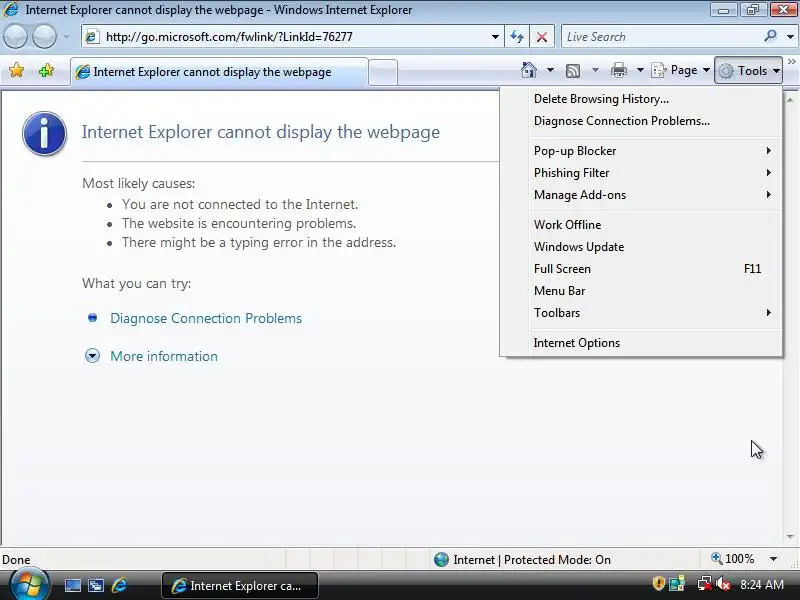800x600 pixels.
Task: Click the Add to Favorites icon
Action: (x=46, y=70)
